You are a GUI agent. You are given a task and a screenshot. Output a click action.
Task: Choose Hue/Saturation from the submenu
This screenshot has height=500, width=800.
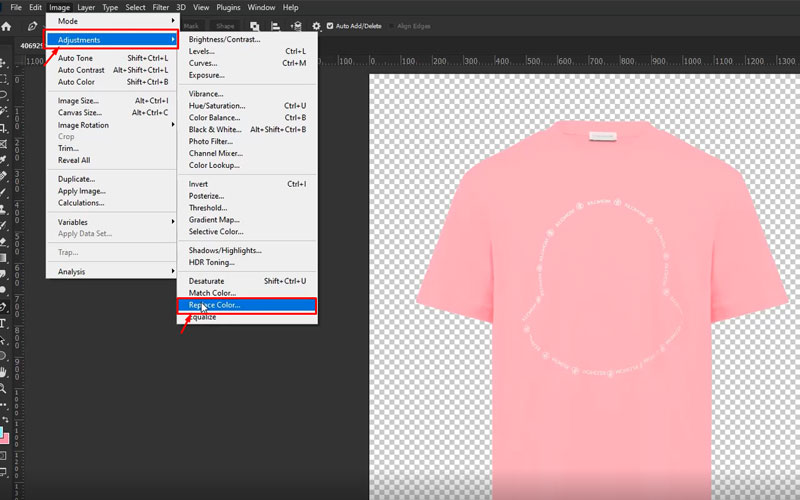click(x=247, y=106)
